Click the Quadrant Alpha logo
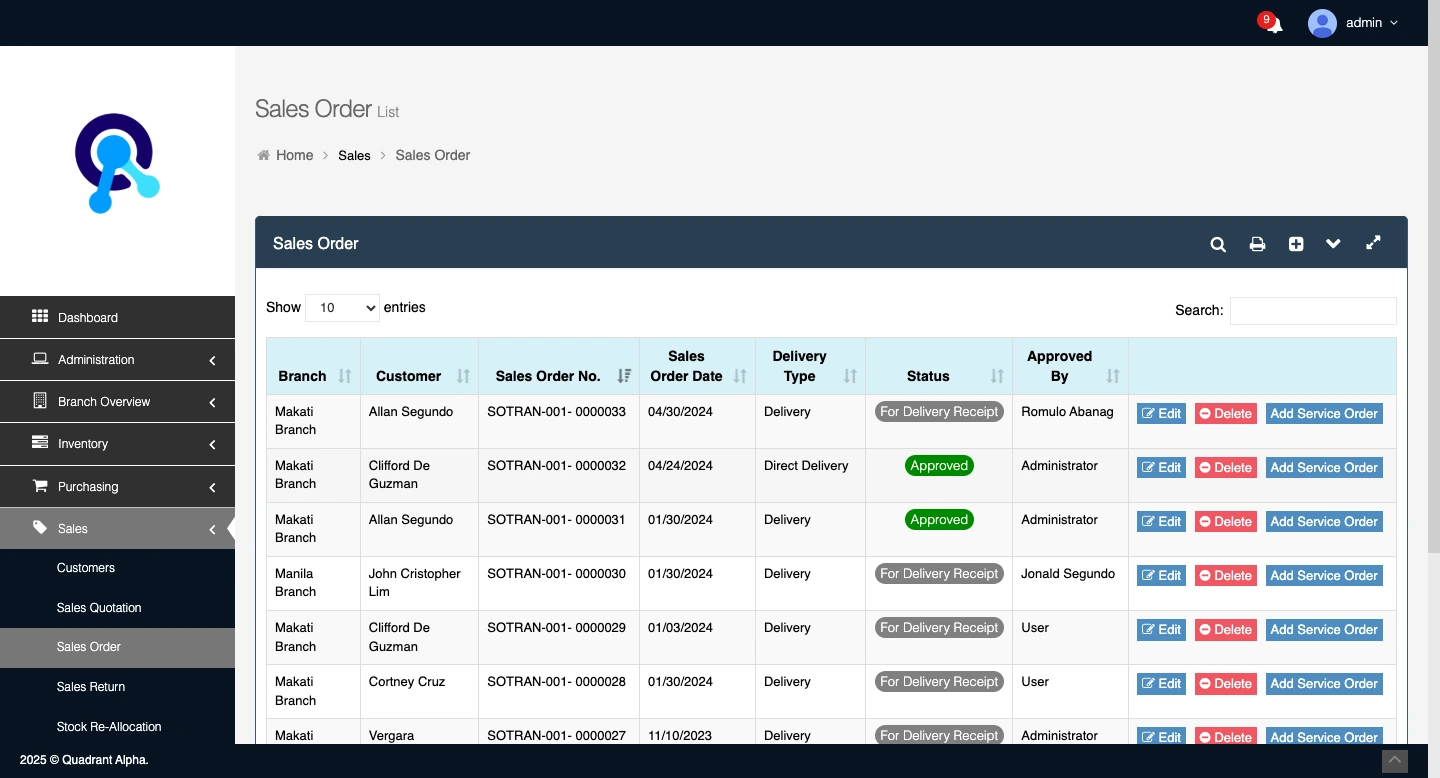 pyautogui.click(x=117, y=163)
